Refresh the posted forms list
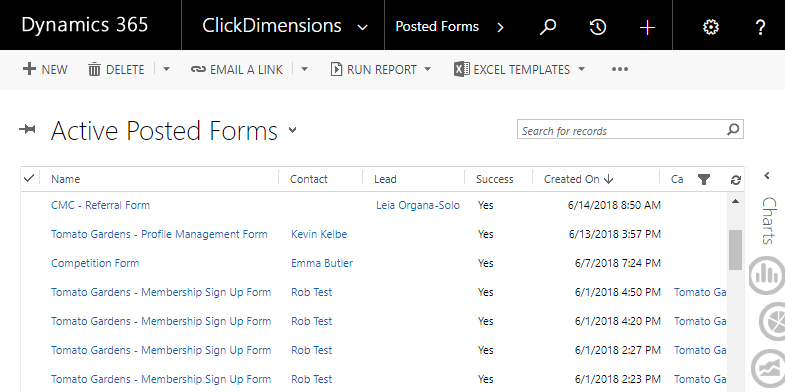Image resolution: width=785 pixels, height=392 pixels. [x=735, y=180]
